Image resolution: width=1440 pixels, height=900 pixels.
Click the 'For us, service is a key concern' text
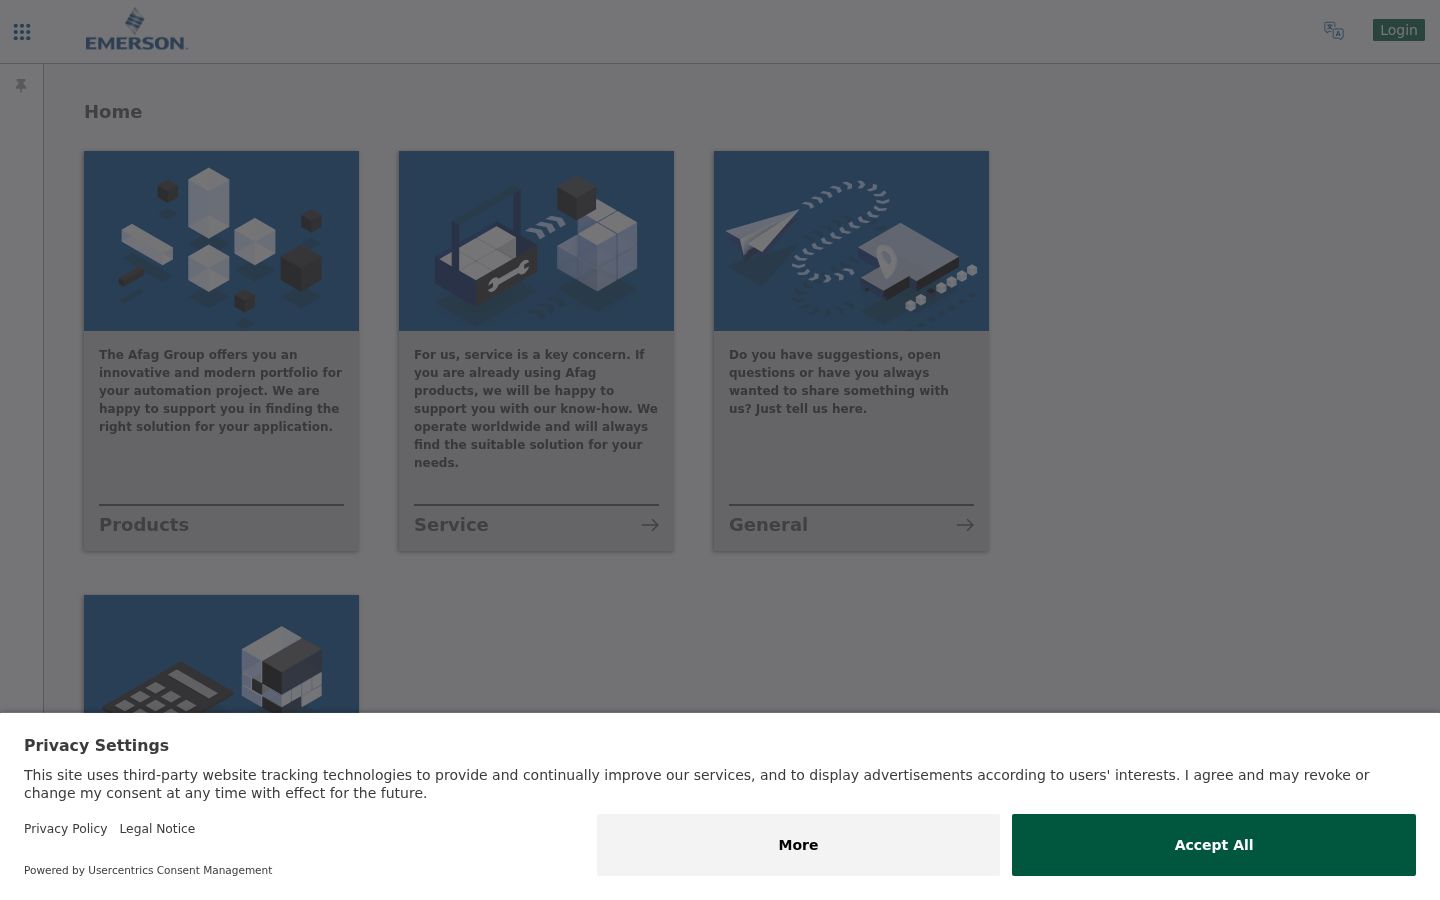(536, 409)
